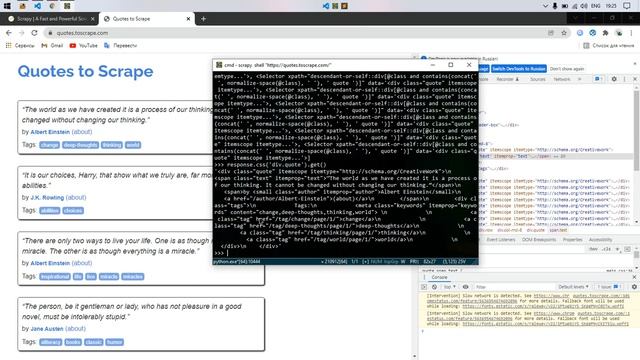This screenshot has height=360, width=640.
Task: Clear the console icon
Action: (434, 287)
